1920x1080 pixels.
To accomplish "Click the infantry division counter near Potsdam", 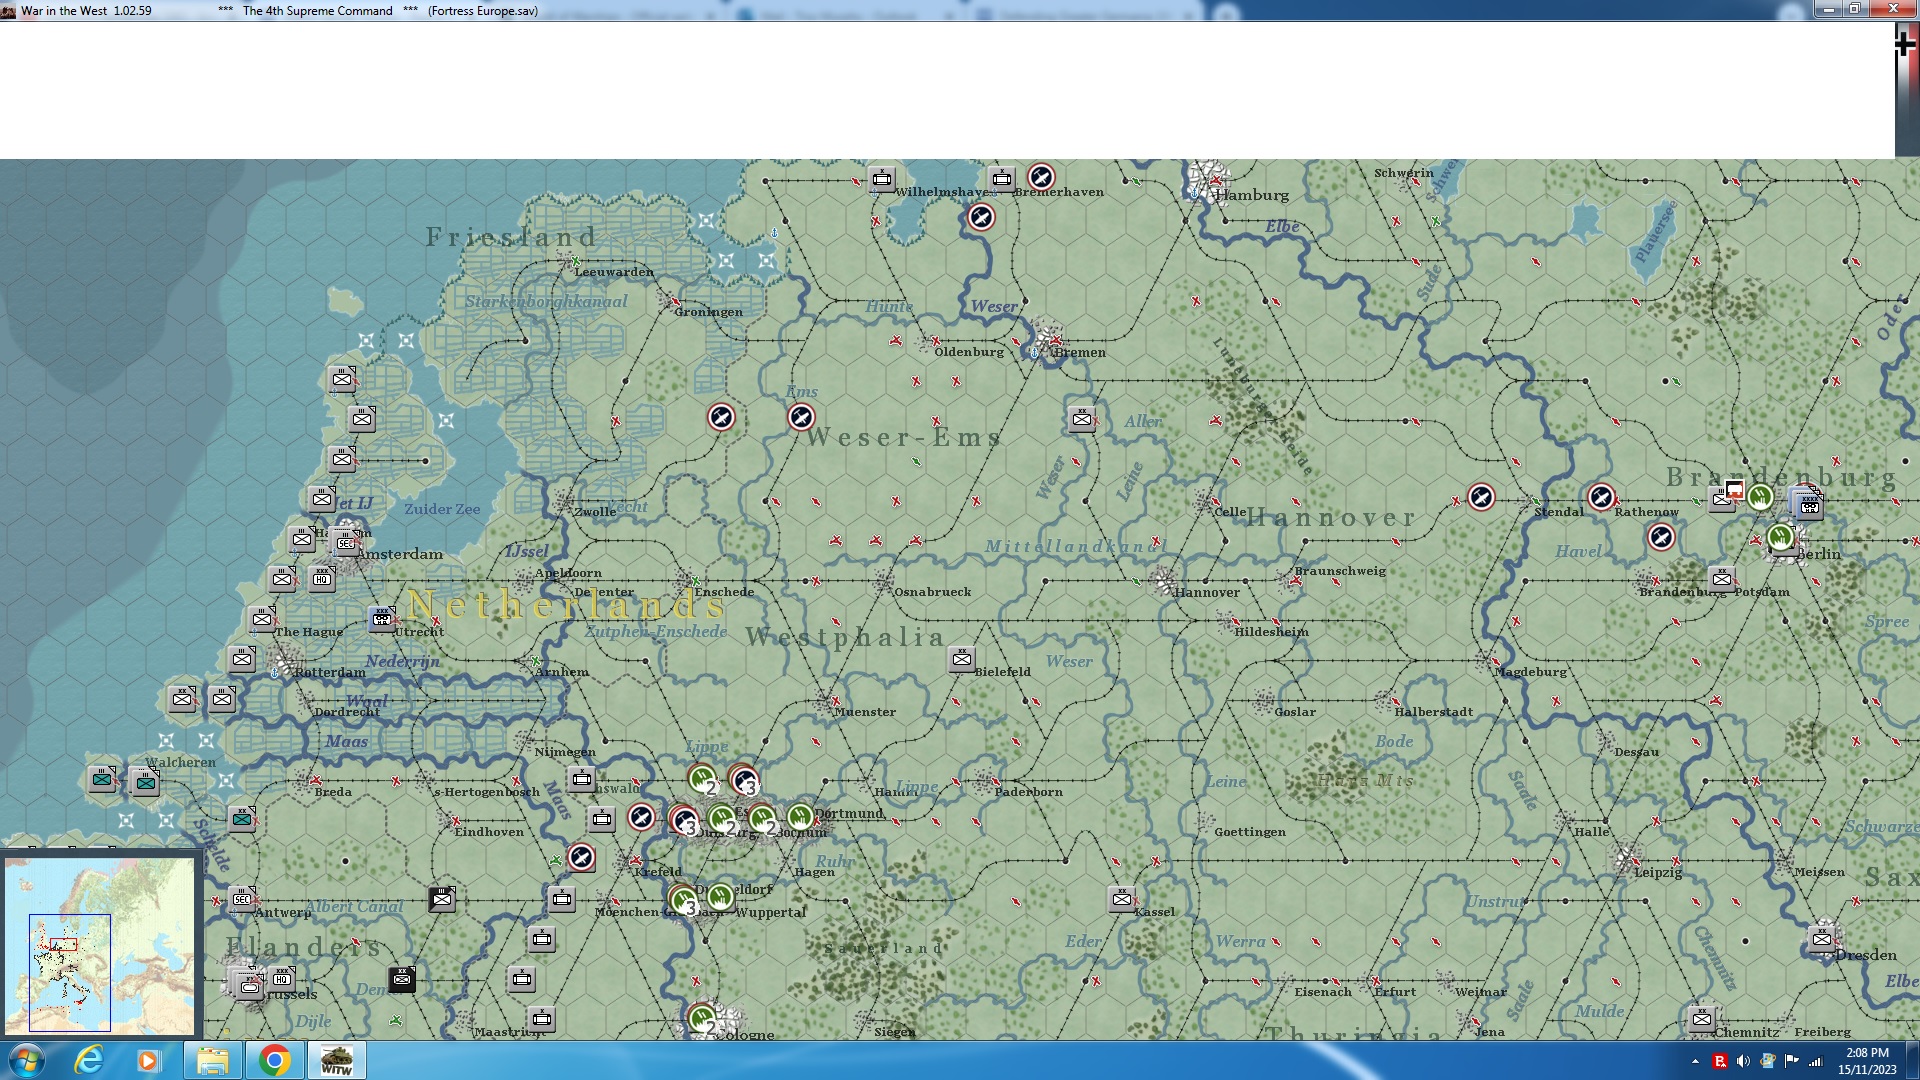I will (x=1721, y=578).
